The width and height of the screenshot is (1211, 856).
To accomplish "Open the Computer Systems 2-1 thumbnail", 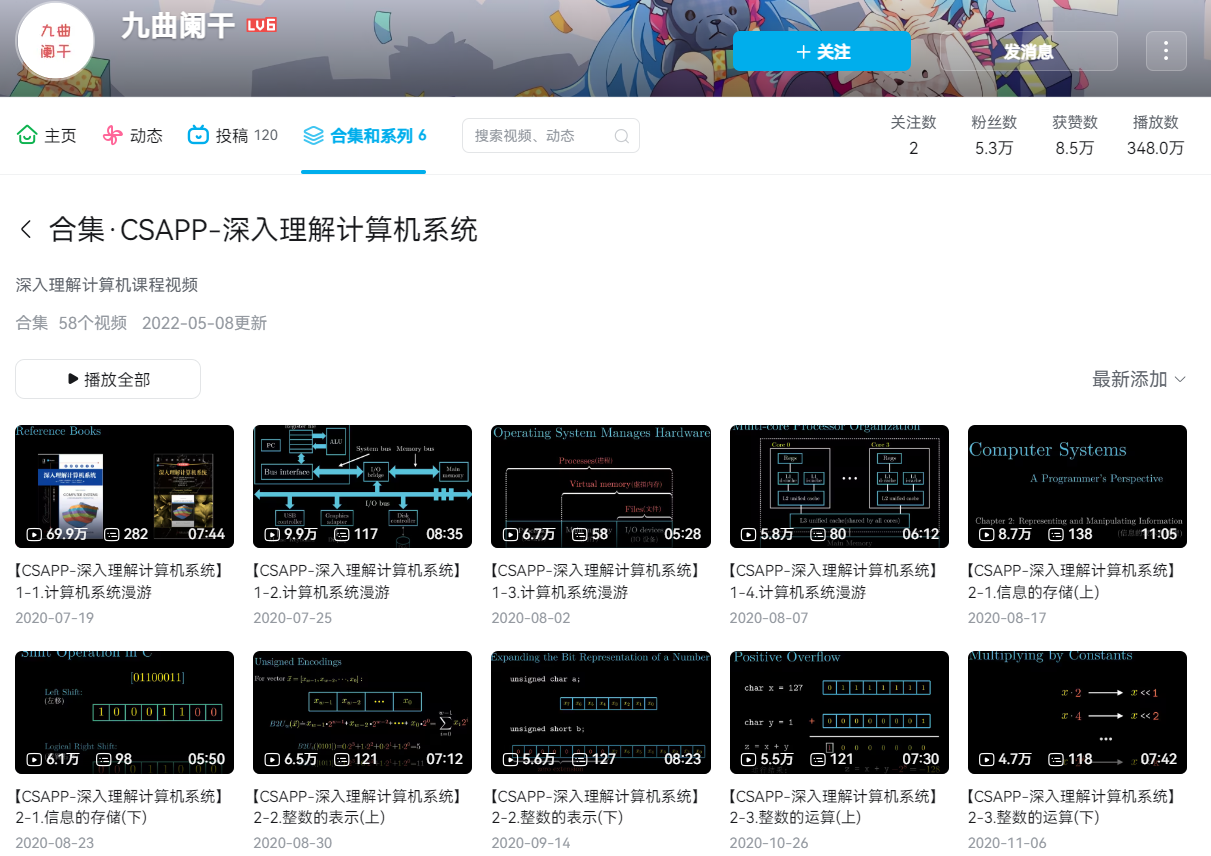I will tap(1077, 486).
